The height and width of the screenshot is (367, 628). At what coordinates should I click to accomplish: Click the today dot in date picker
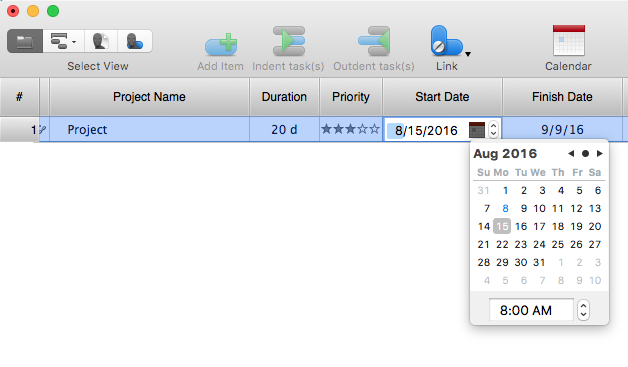585,153
